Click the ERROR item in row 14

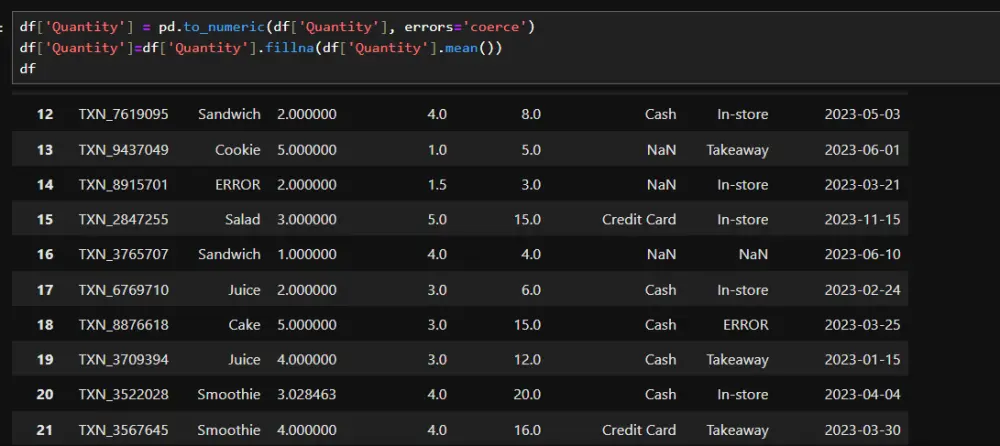238,184
